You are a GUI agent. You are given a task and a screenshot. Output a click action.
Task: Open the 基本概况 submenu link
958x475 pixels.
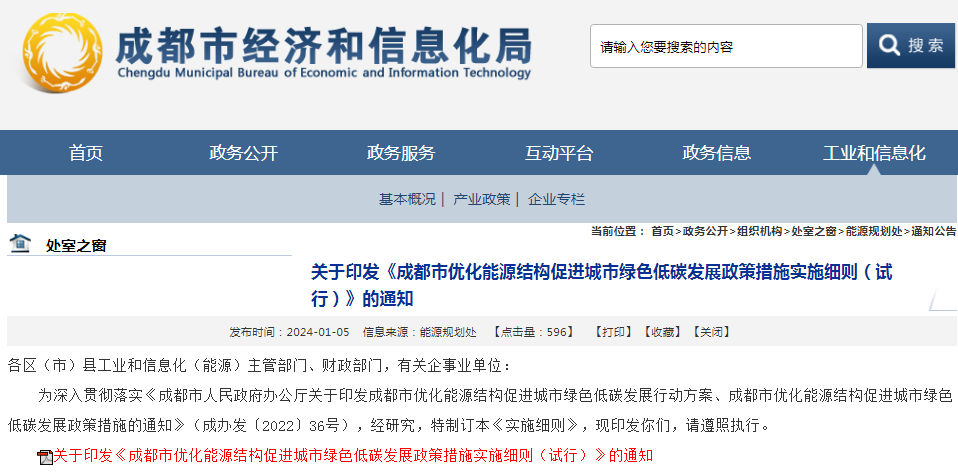(406, 199)
